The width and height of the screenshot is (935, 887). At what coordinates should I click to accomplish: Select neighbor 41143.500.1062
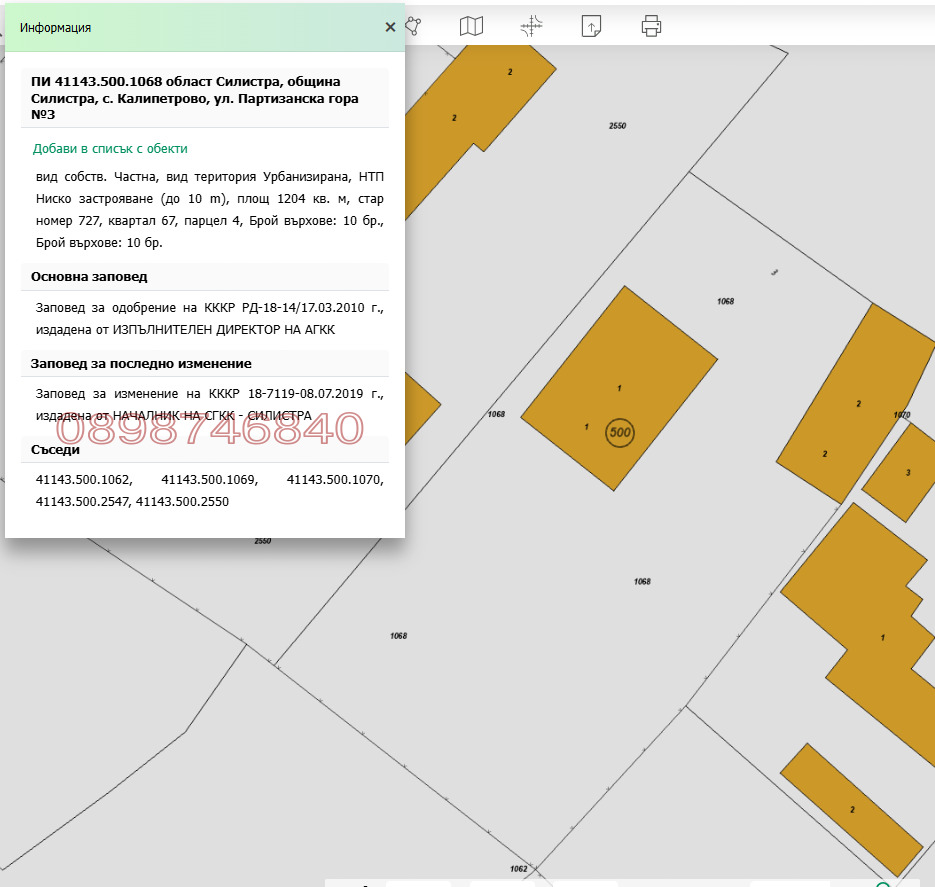pyautogui.click(x=84, y=480)
